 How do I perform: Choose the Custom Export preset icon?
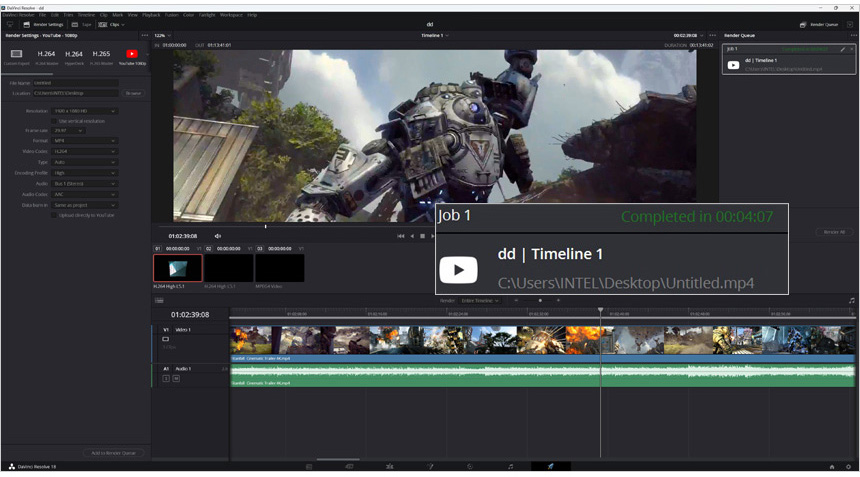click(x=16, y=56)
